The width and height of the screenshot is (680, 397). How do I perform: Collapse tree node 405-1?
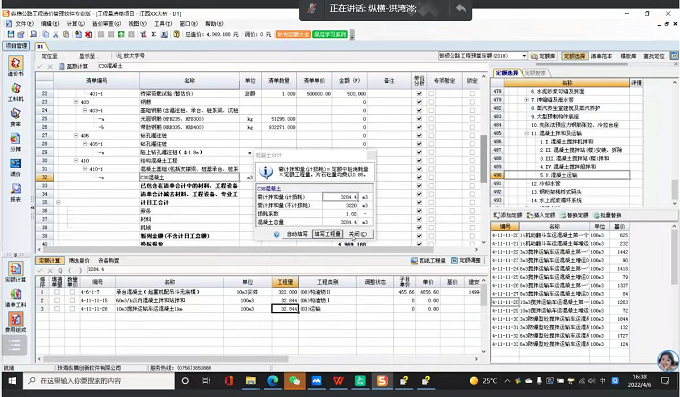[85, 144]
